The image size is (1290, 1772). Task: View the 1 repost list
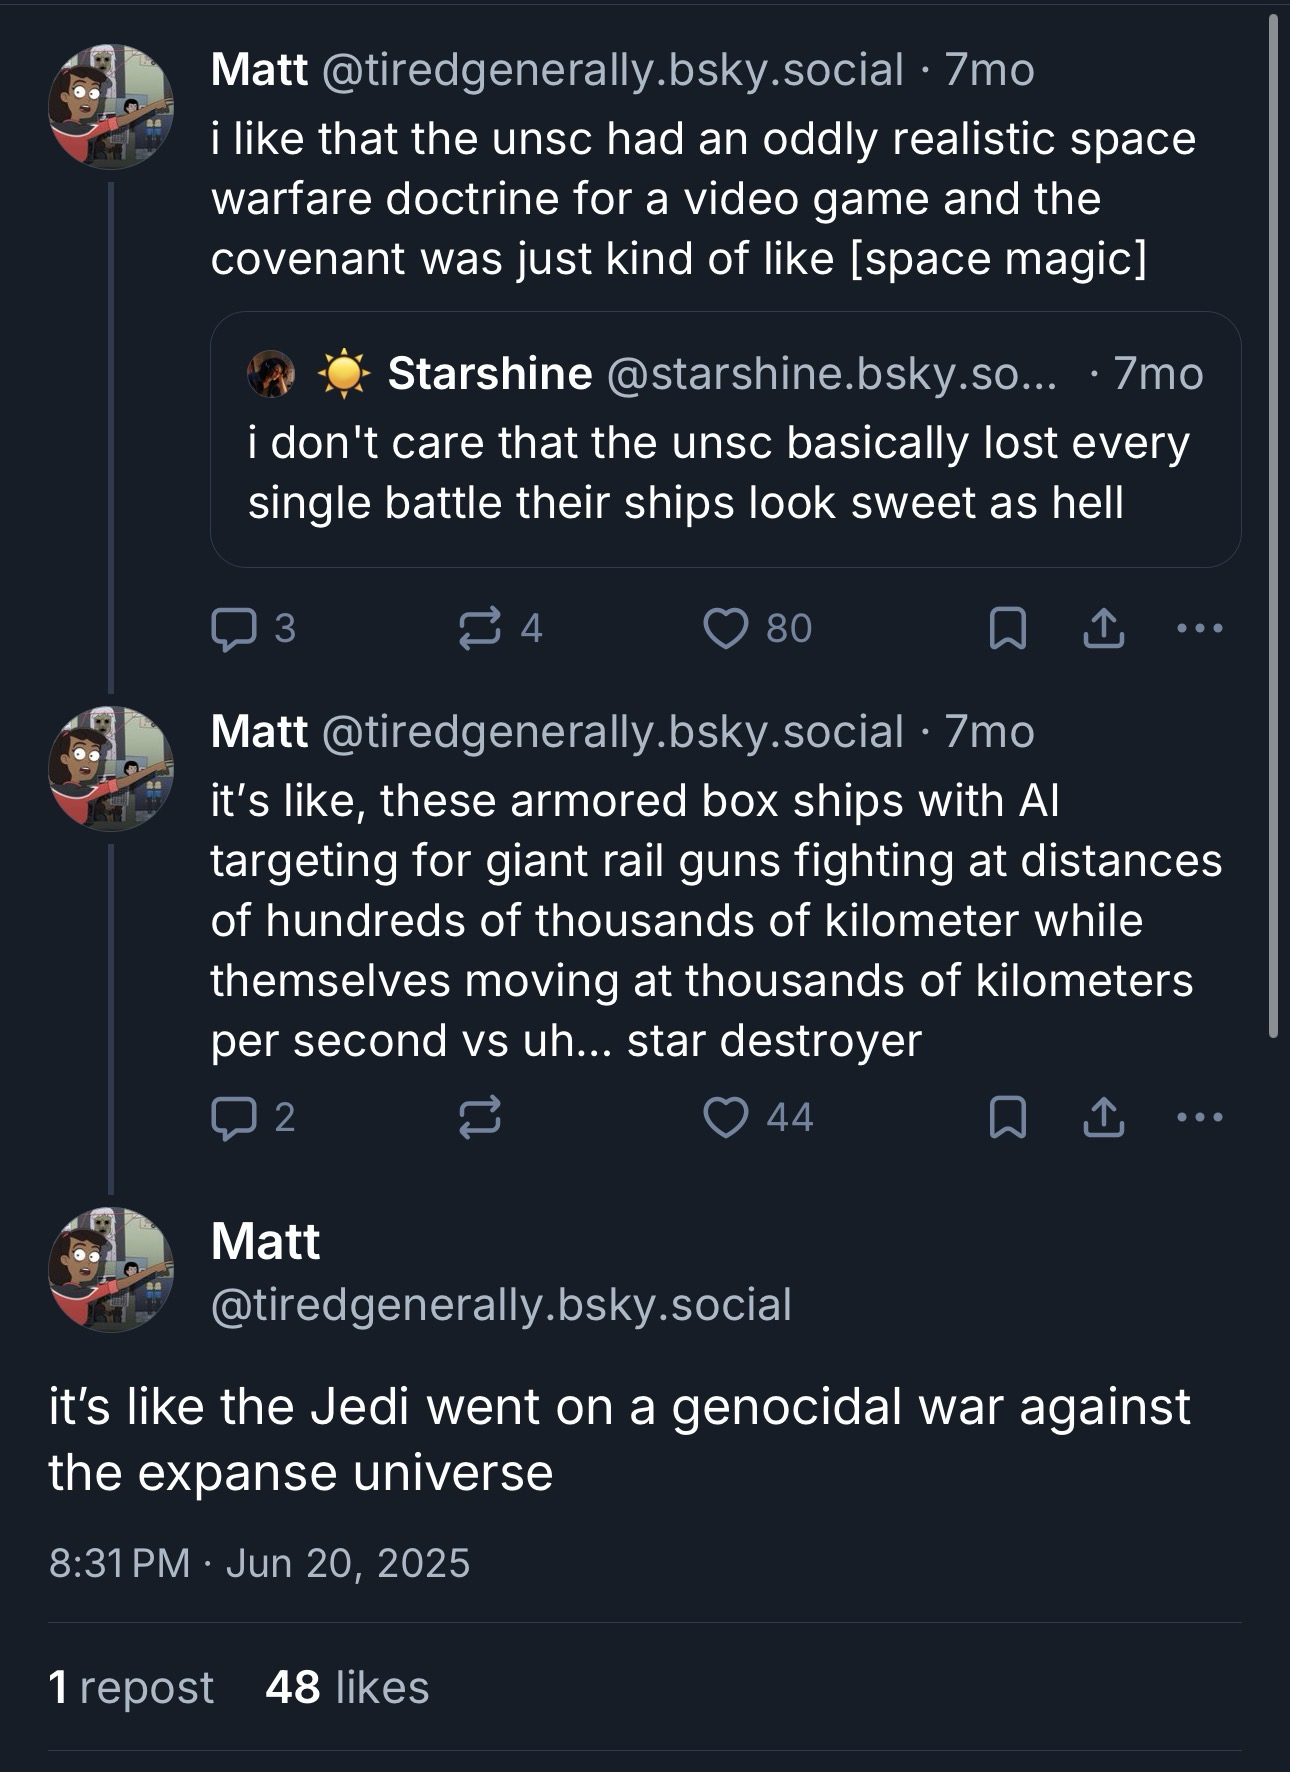(x=131, y=1687)
